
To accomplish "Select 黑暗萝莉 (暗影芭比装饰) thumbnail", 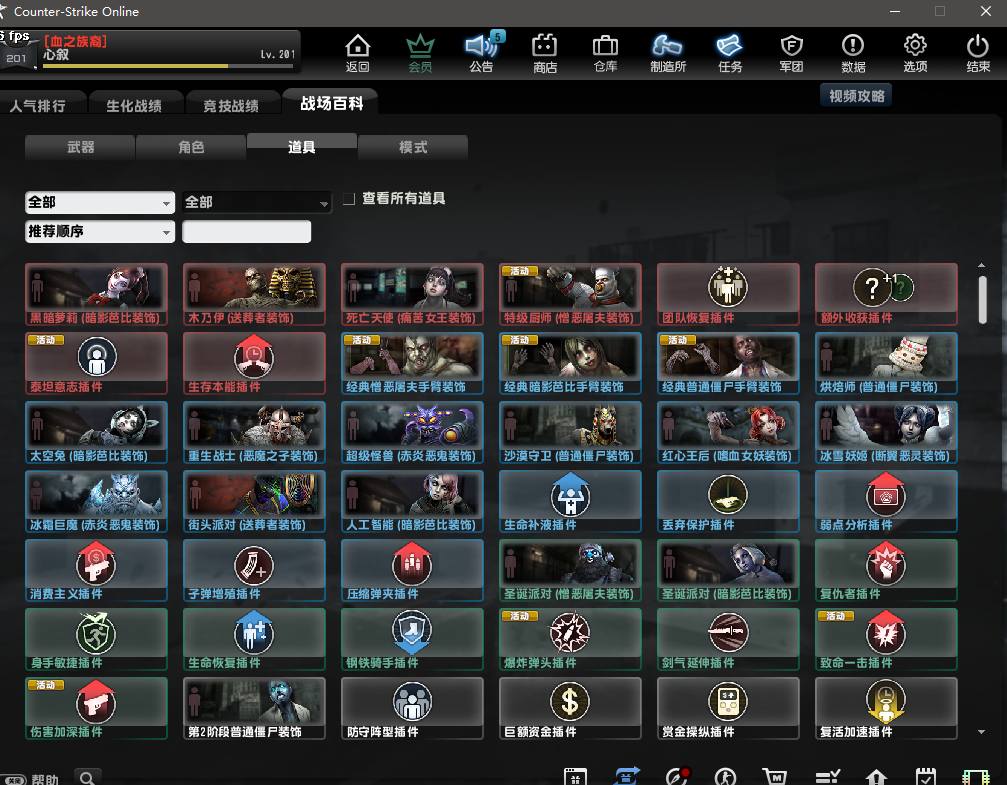I will click(x=96, y=294).
